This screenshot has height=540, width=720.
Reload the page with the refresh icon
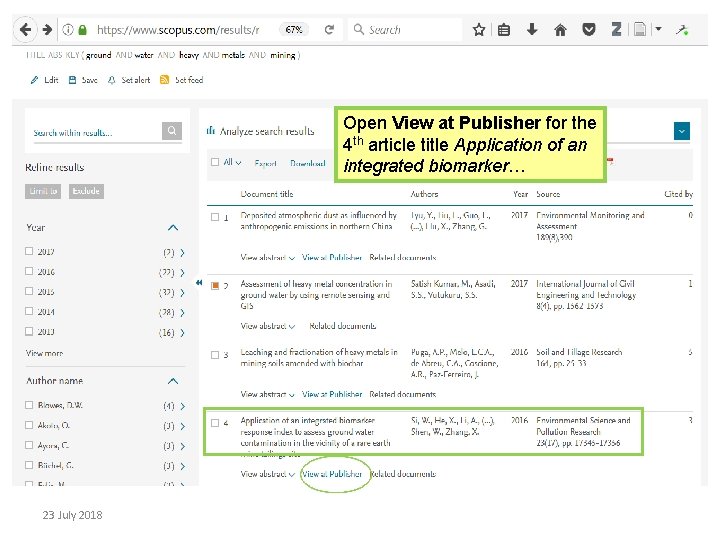[329, 30]
